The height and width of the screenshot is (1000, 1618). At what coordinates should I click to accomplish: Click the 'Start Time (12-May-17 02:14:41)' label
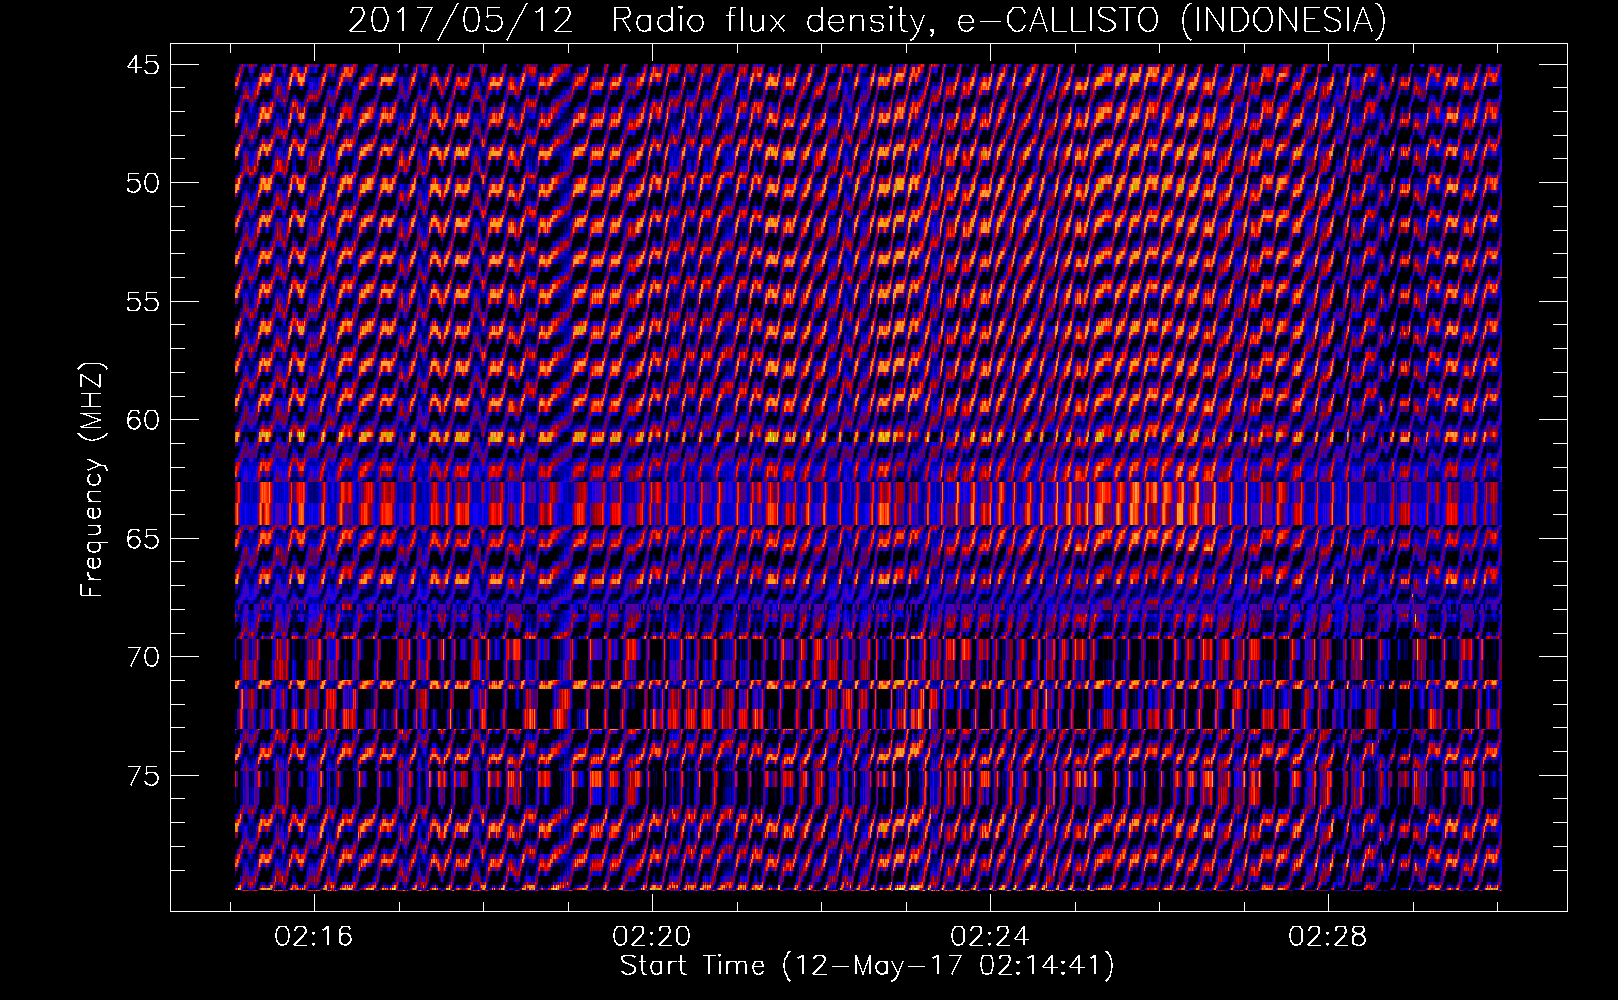point(867,966)
